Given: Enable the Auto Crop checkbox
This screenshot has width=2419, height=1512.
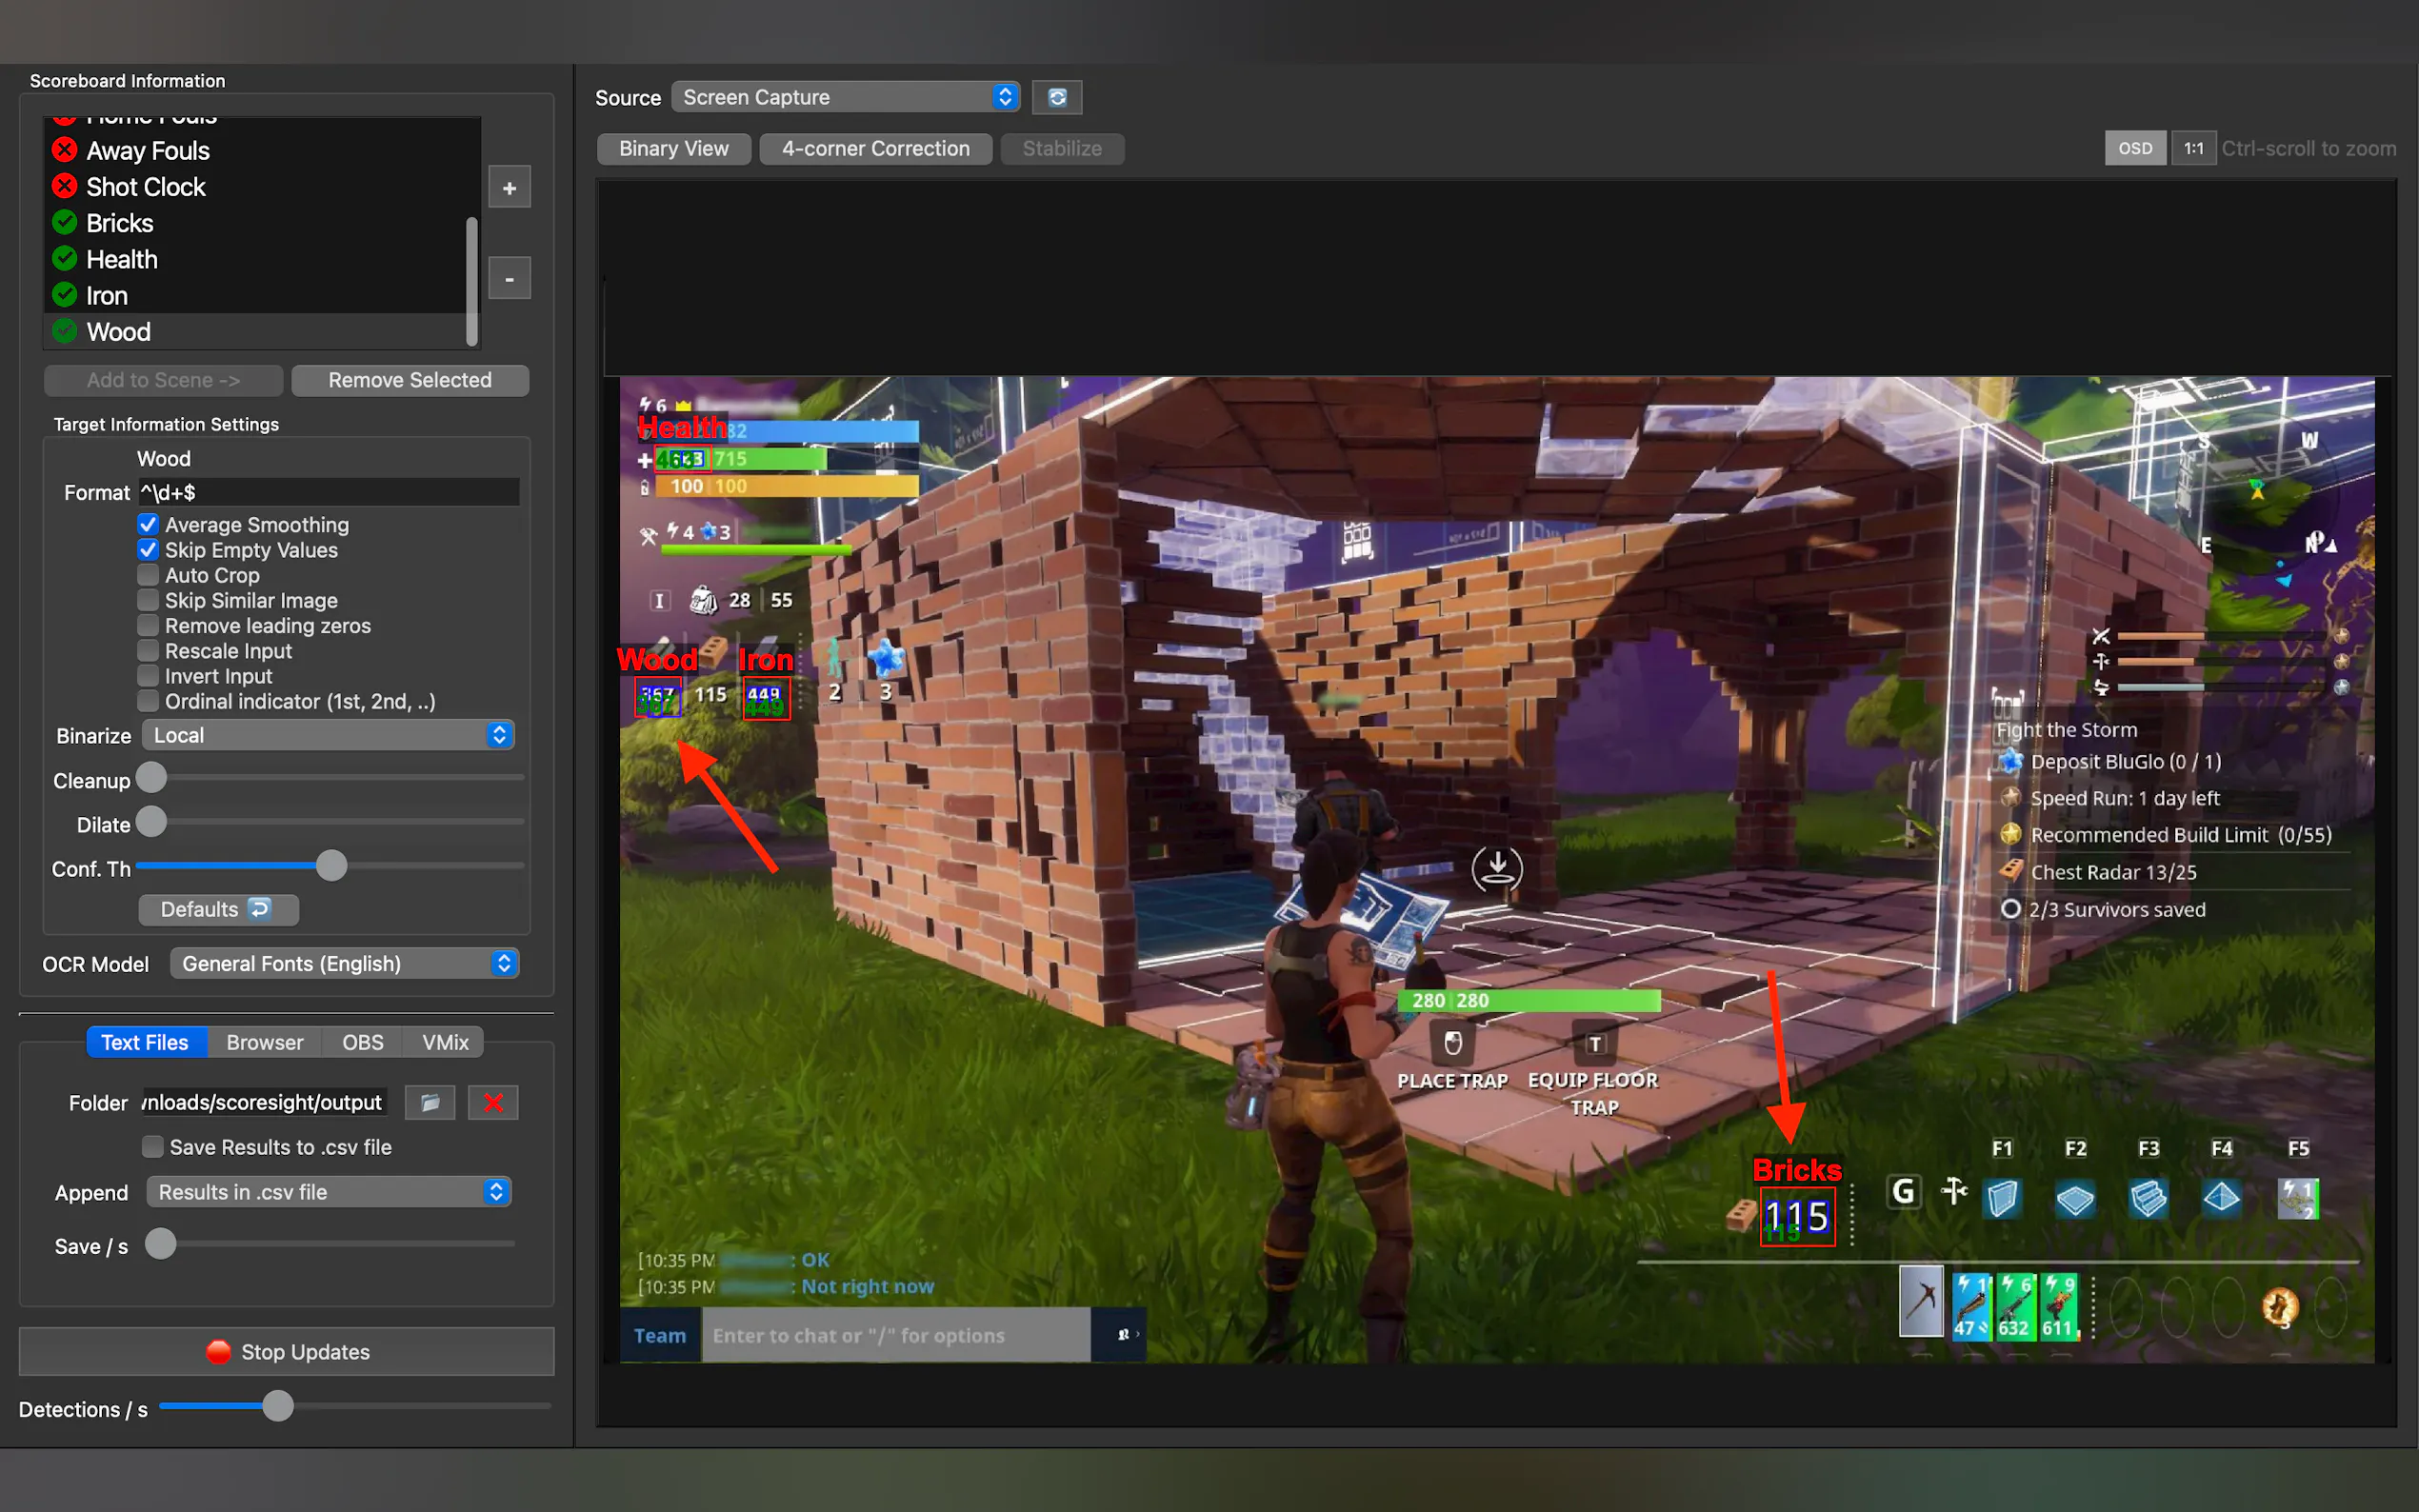Looking at the screenshot, I should pos(148,575).
